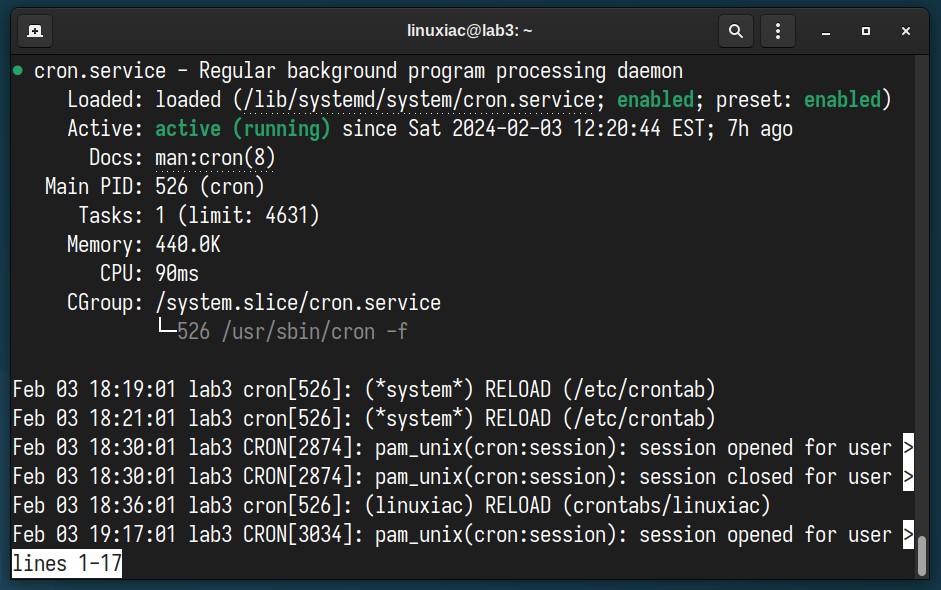Click the scrollbar thumb on the right edge
This screenshot has height=590, width=941.
point(922,556)
